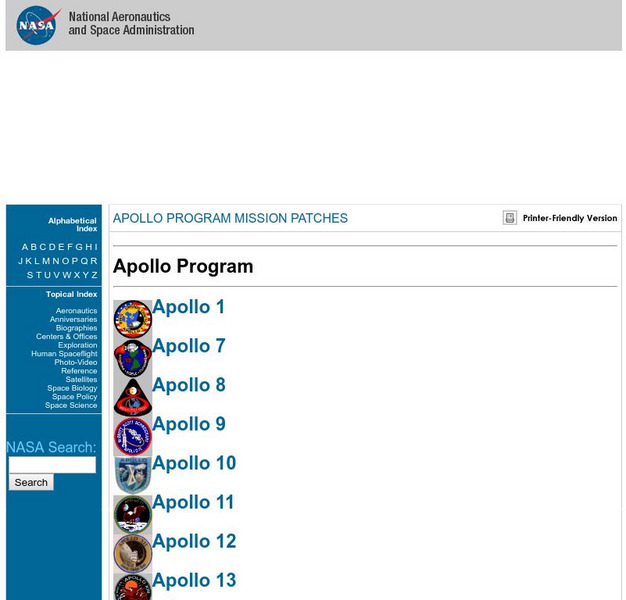Image resolution: width=626 pixels, height=600 pixels.
Task: Open the Apollo 12 mission patch image
Action: tap(133, 554)
